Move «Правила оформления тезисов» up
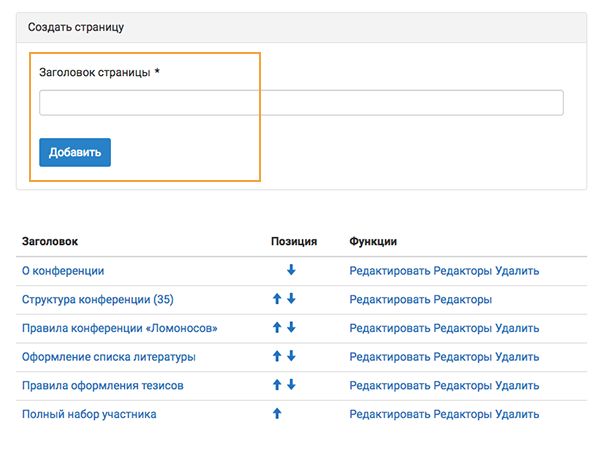Viewport: 600px width, 449px height. point(277,385)
